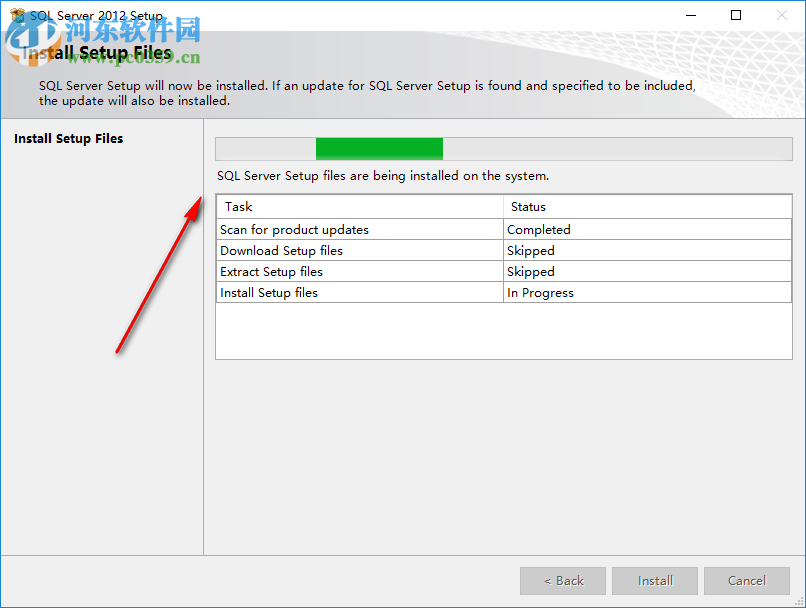Select the 'Extract Setup files' task cell

click(360, 272)
